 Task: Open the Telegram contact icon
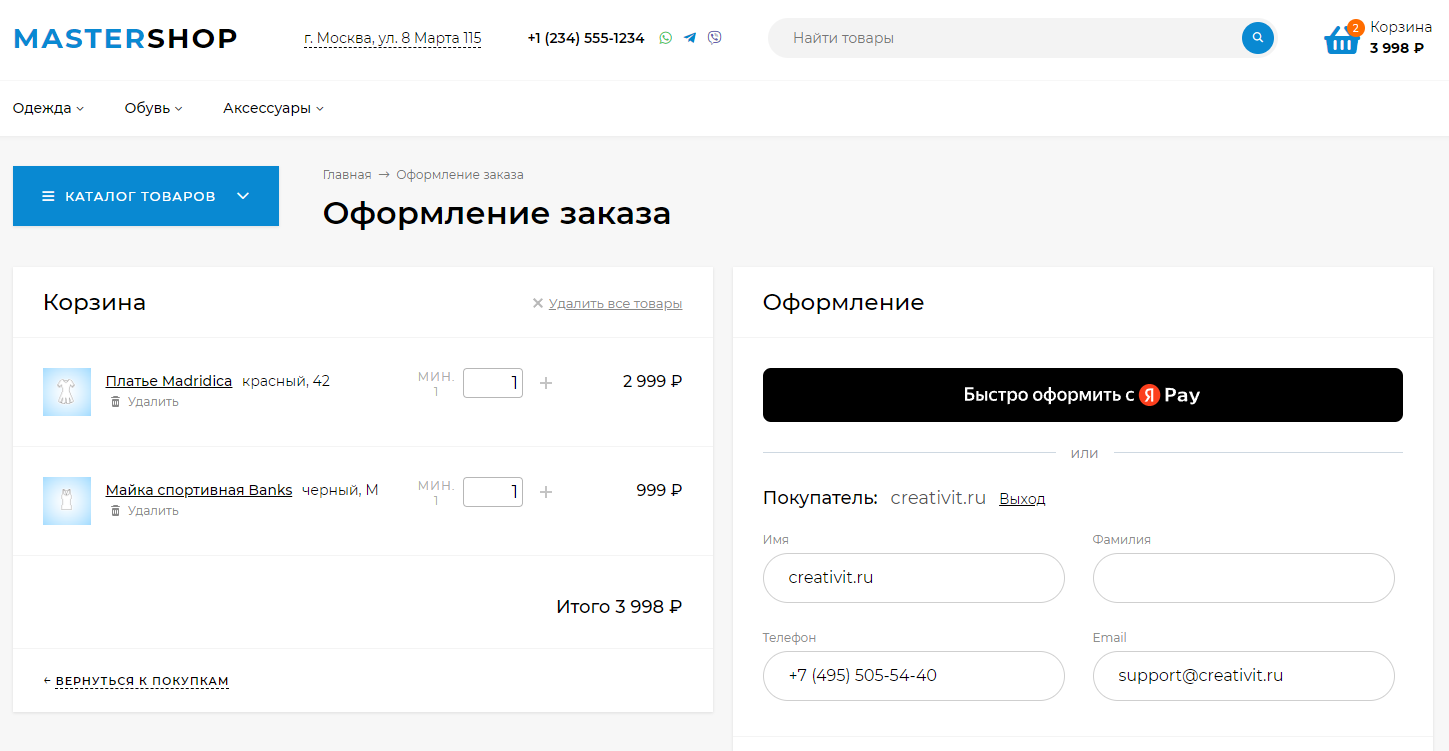(x=690, y=38)
